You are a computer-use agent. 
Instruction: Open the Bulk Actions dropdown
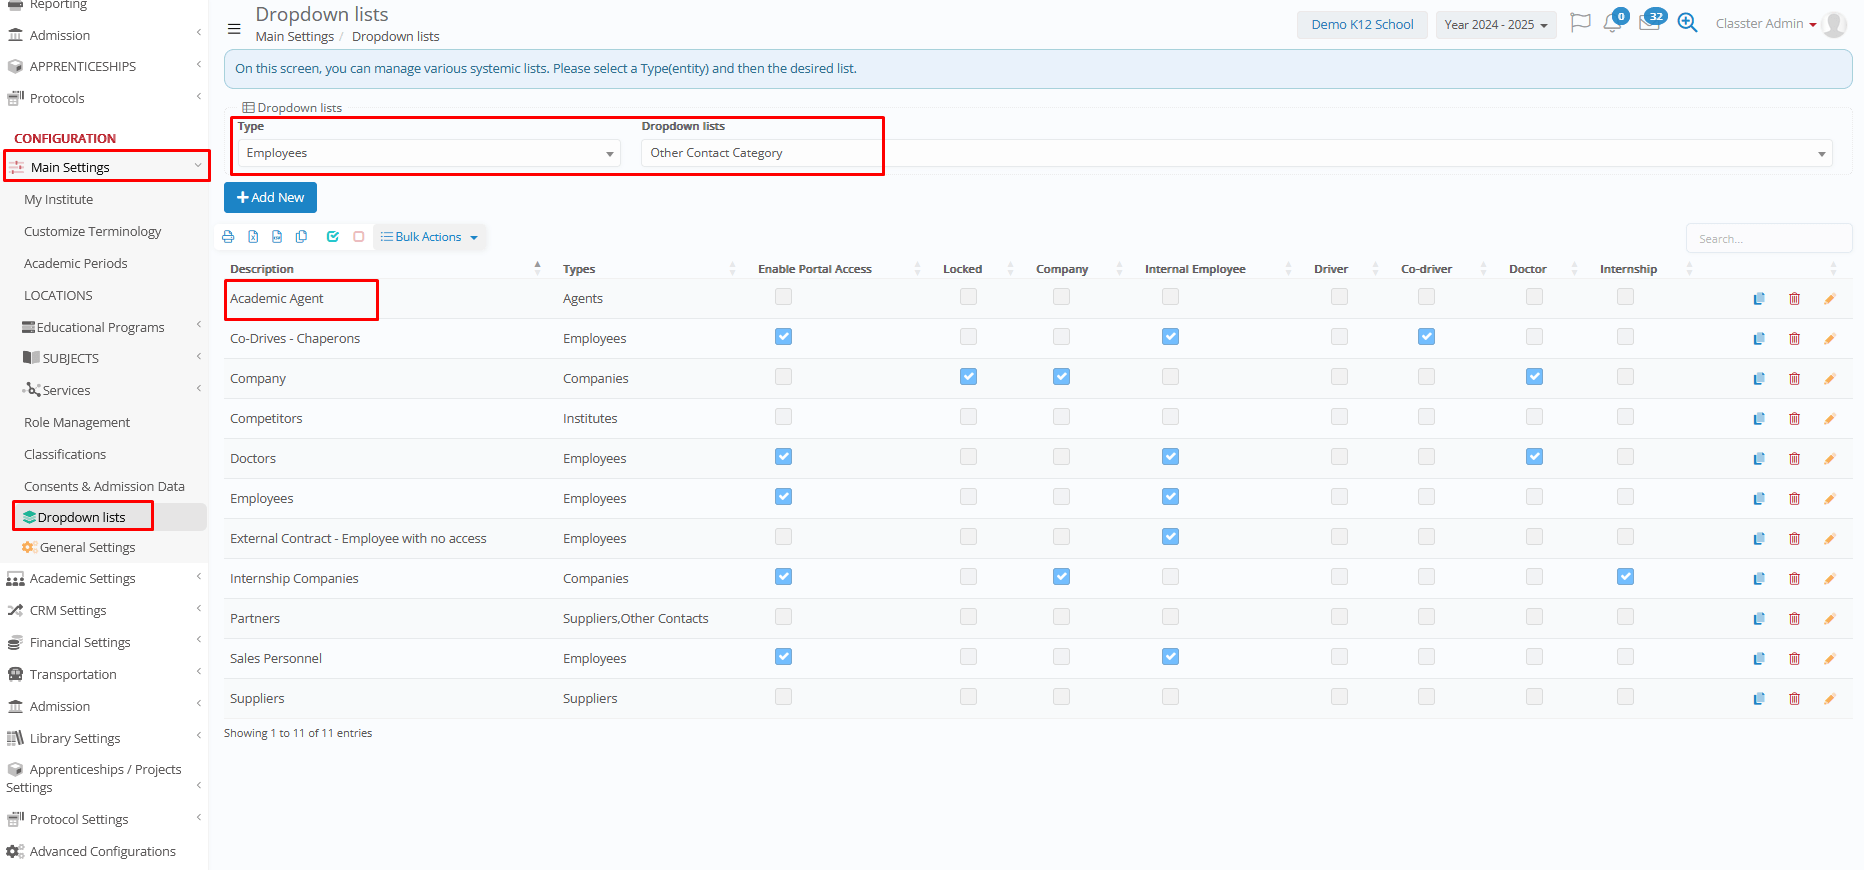[x=429, y=237]
